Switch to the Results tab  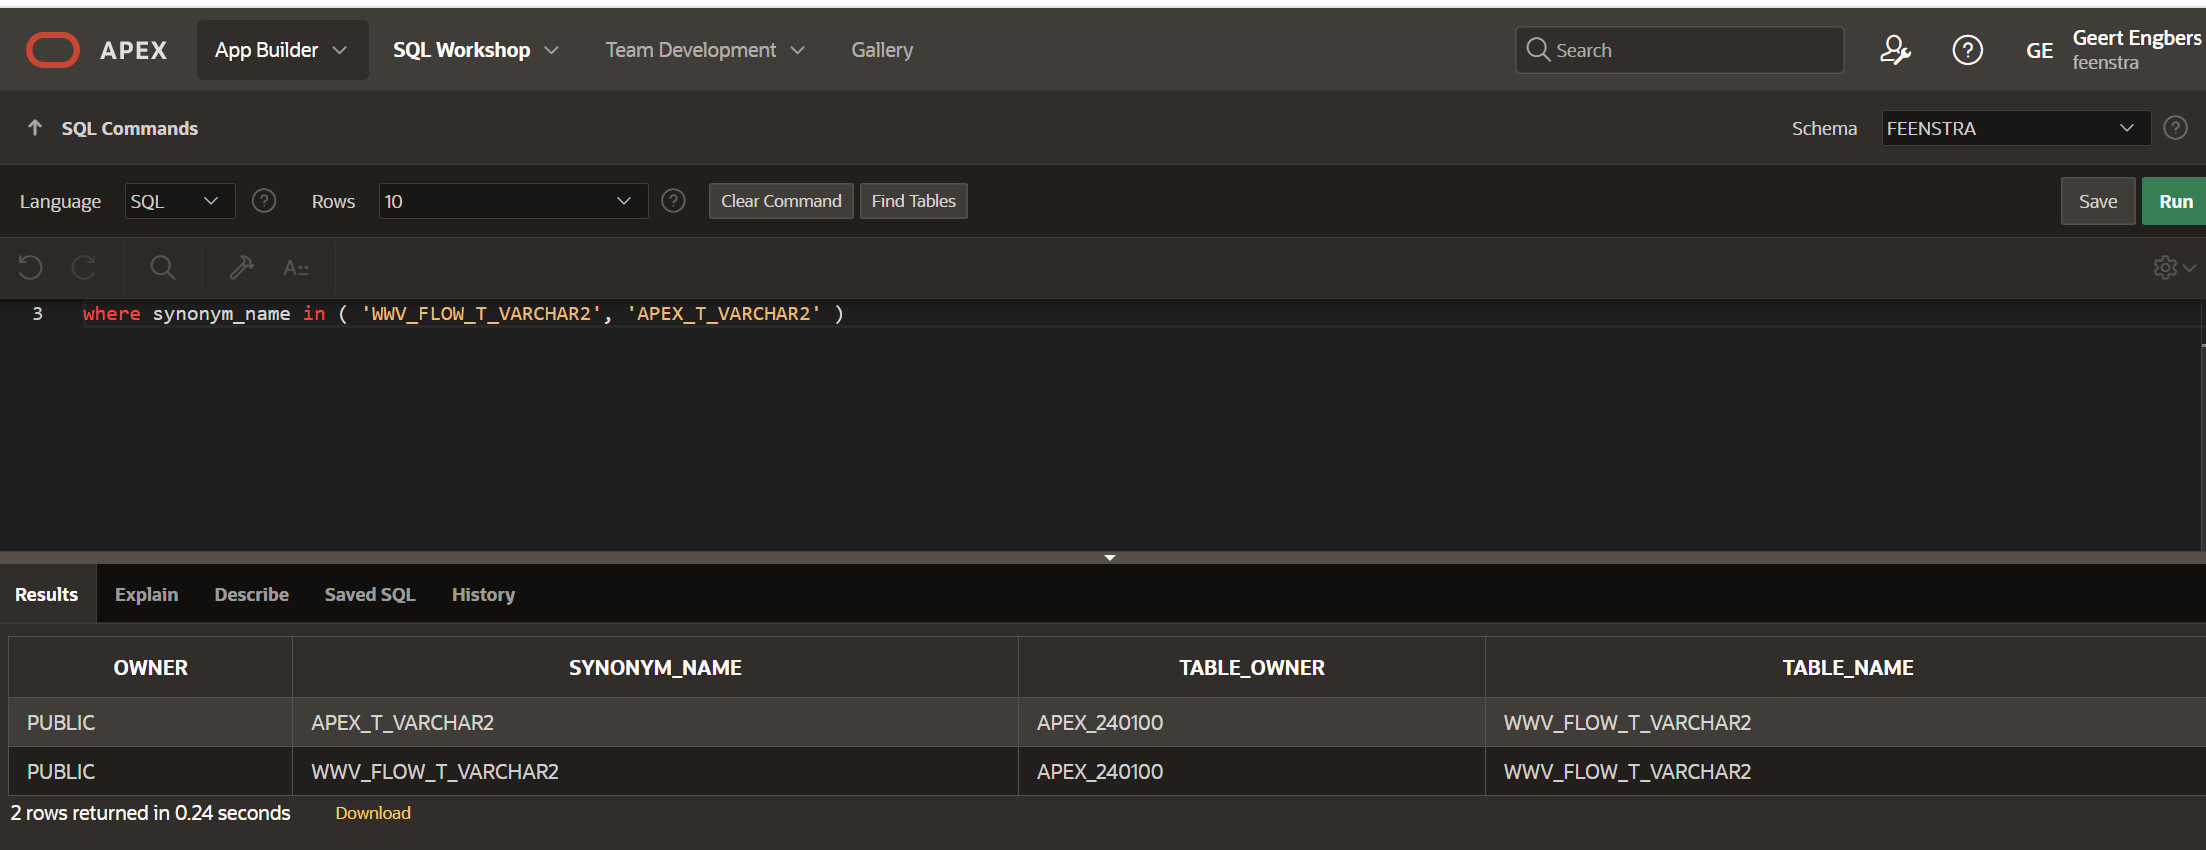[47, 594]
